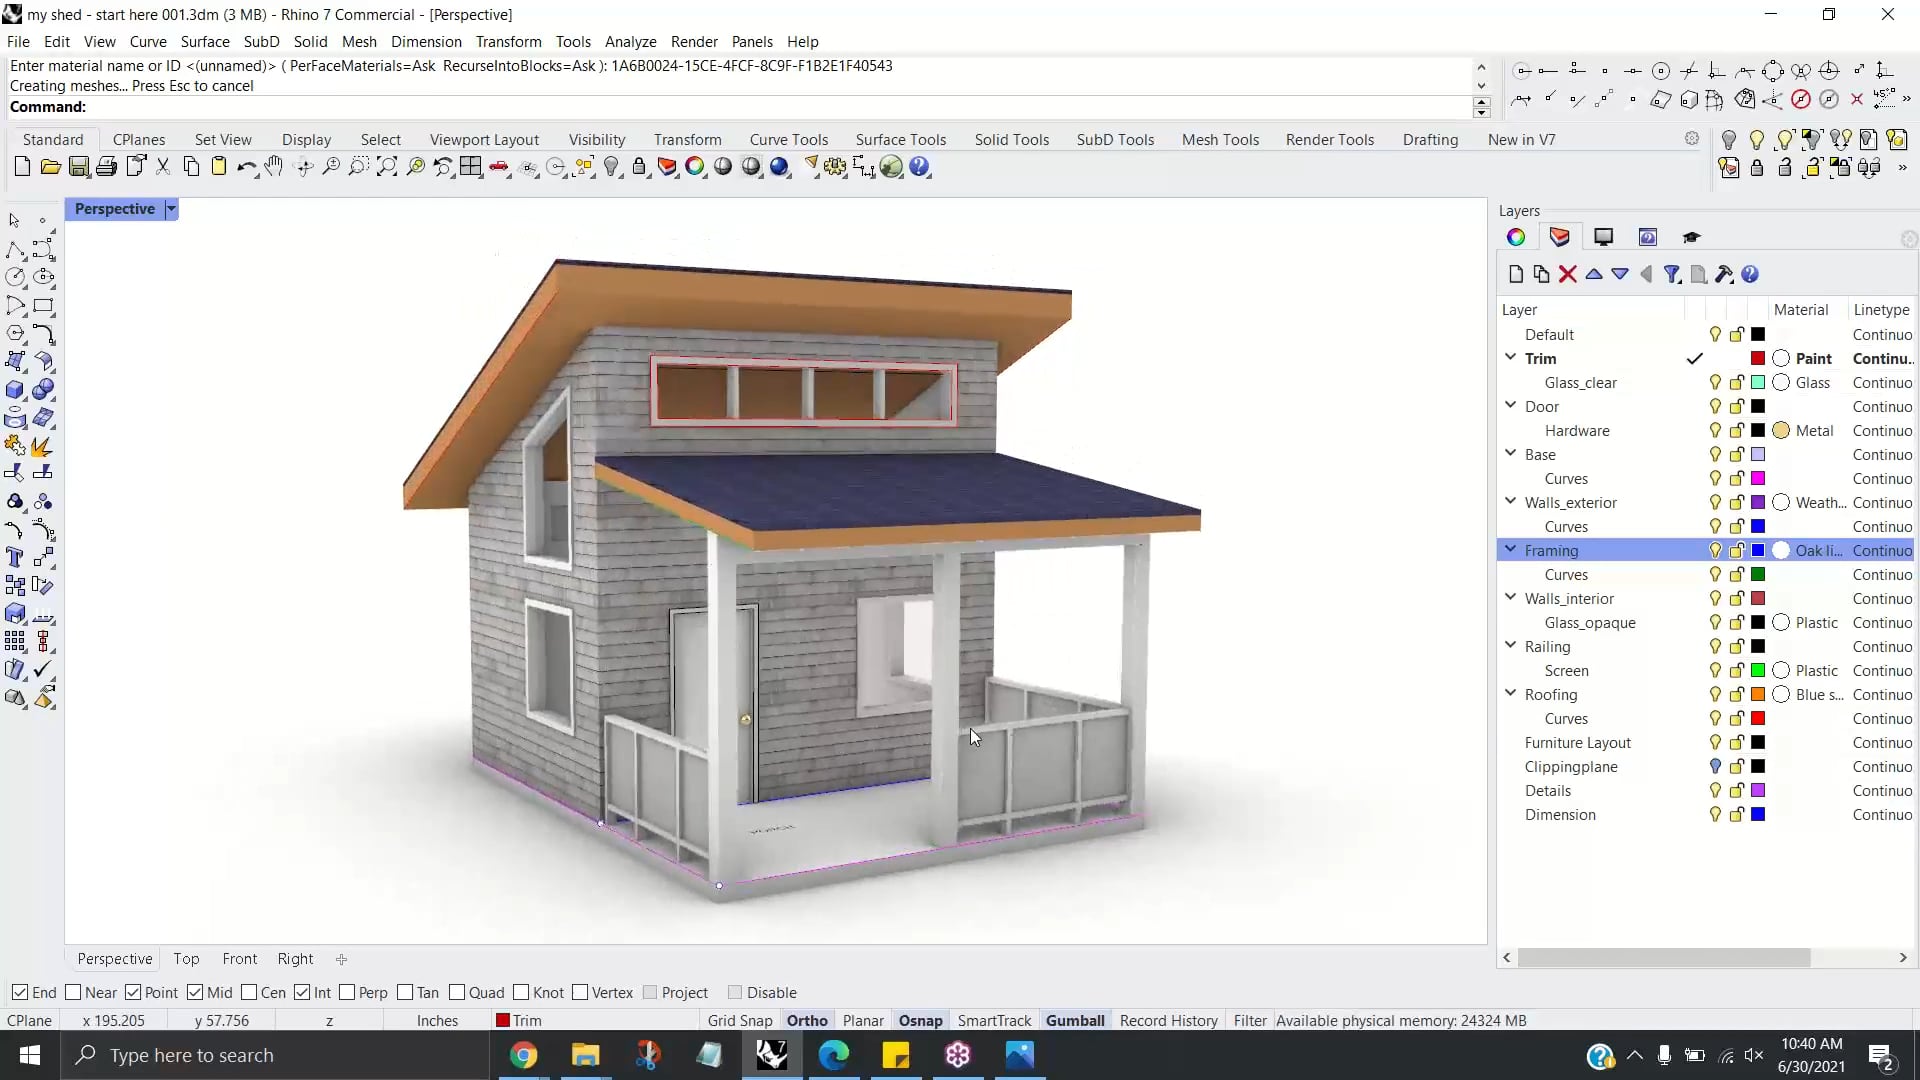This screenshot has height=1080, width=1920.
Task: Click the Print icon in toolbar
Action: point(106,167)
